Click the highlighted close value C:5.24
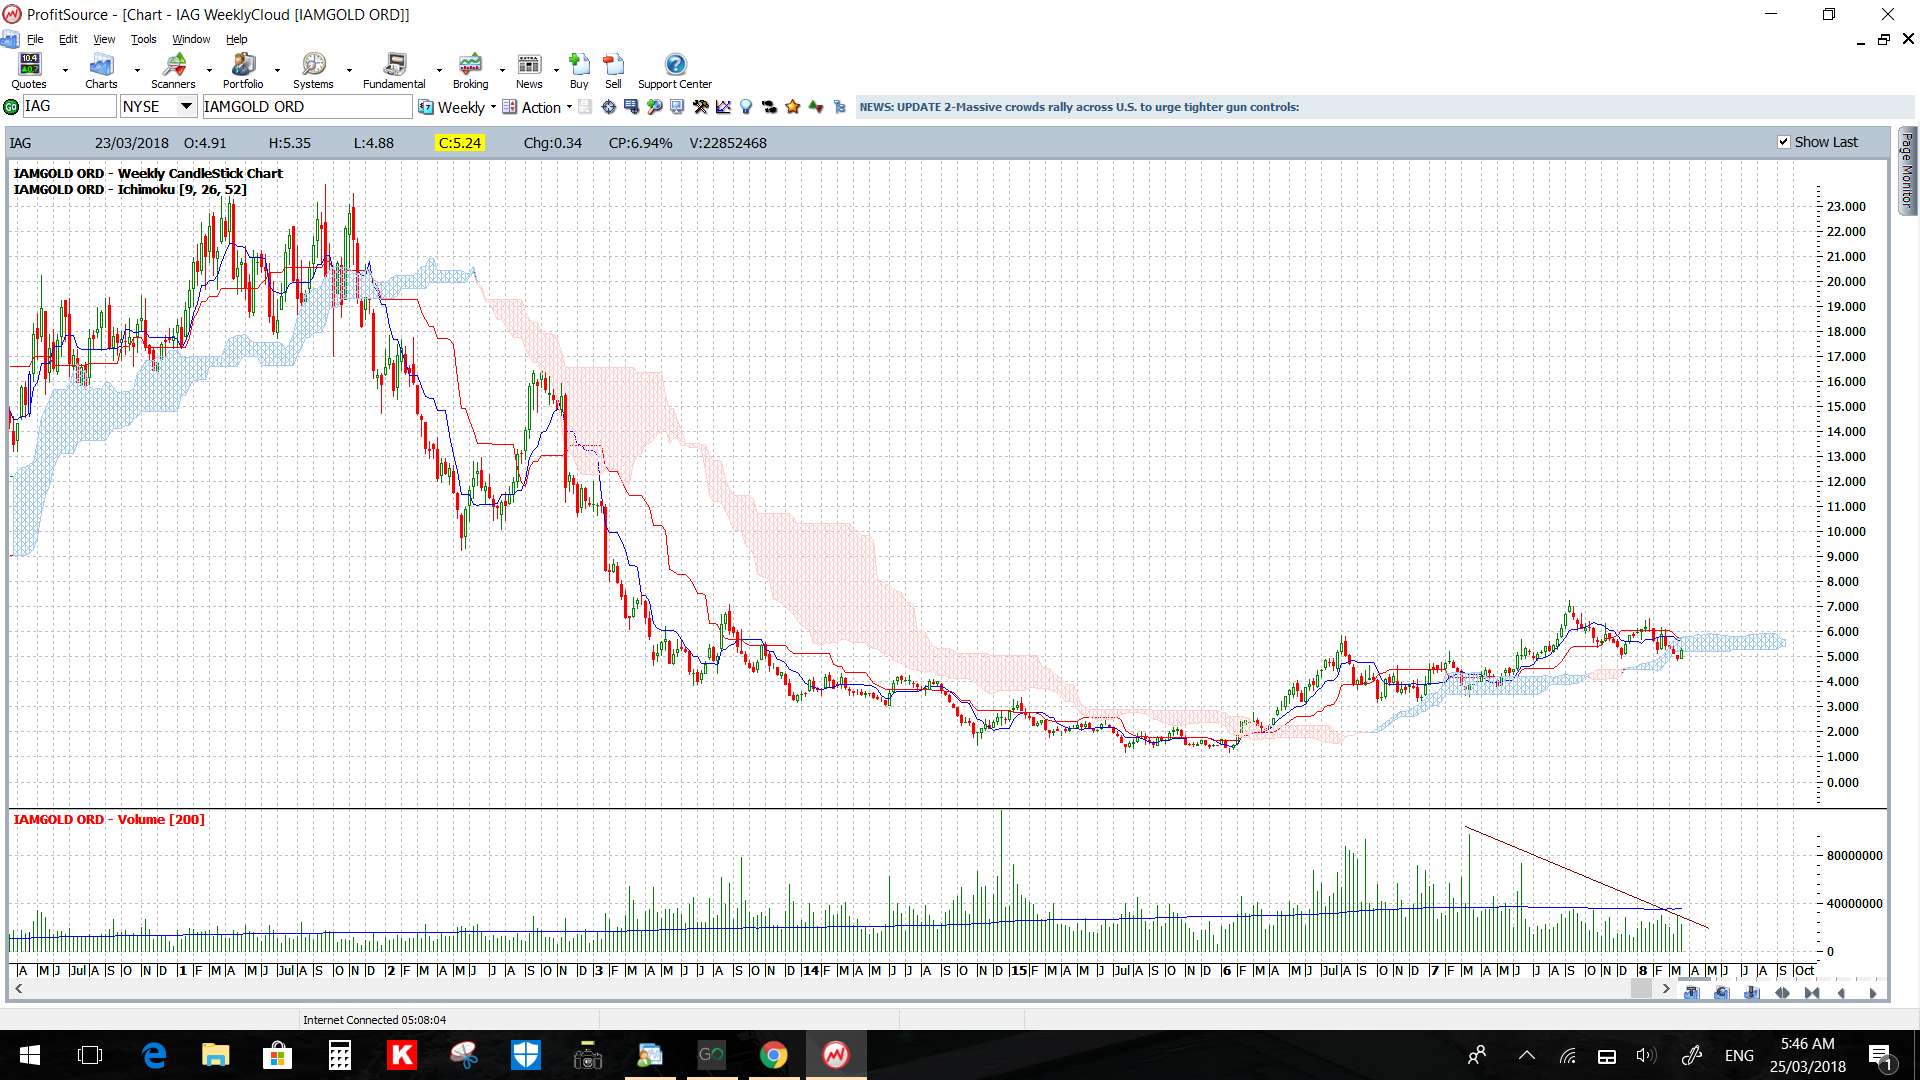 460,143
